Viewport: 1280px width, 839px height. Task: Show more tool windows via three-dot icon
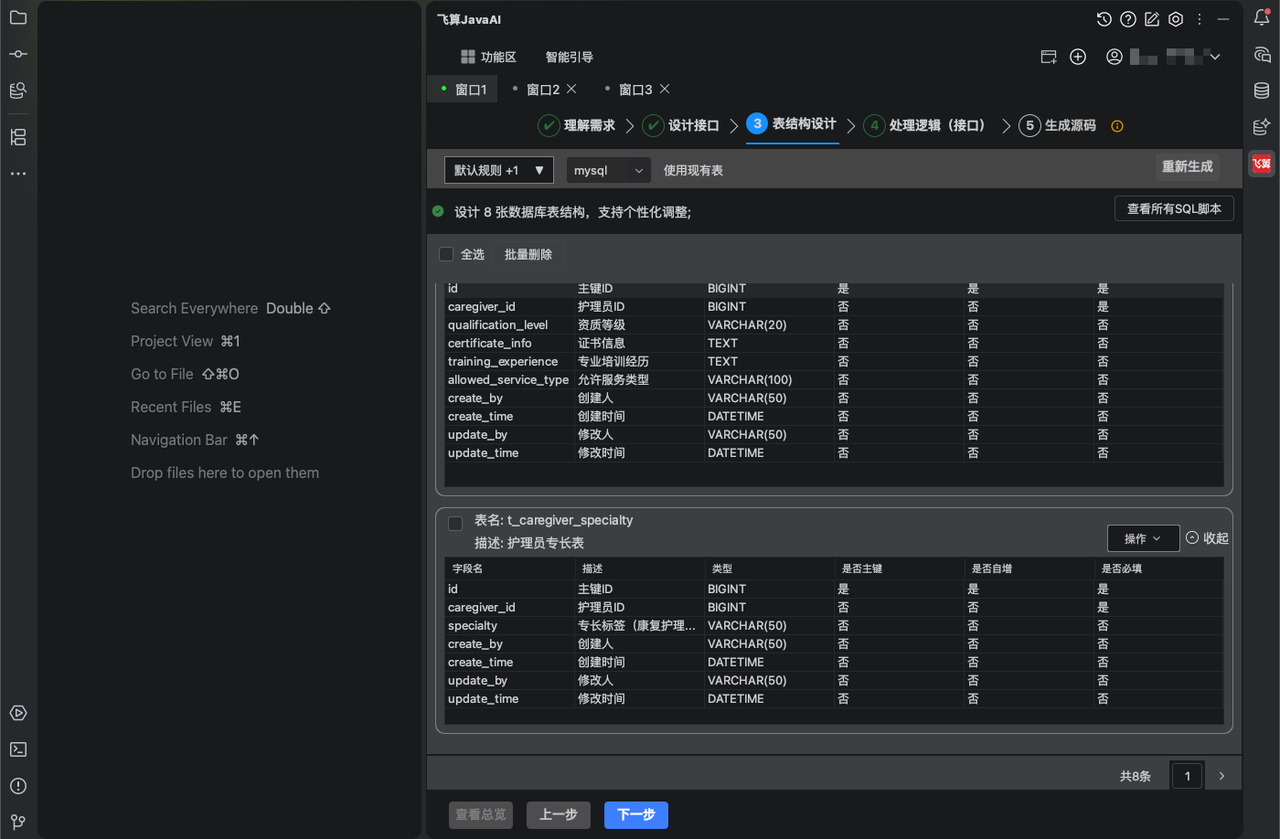point(18,174)
